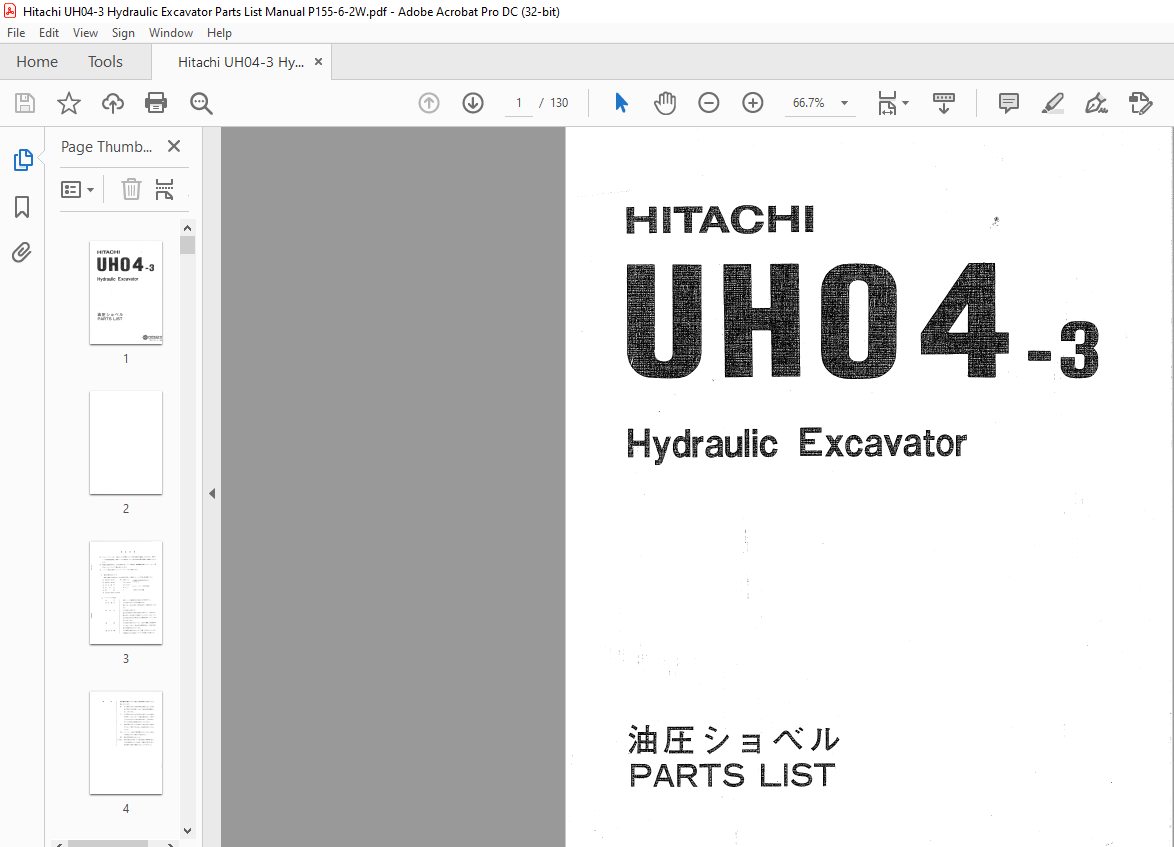Go to previous page arrow
The height and width of the screenshot is (847, 1174).
(429, 103)
